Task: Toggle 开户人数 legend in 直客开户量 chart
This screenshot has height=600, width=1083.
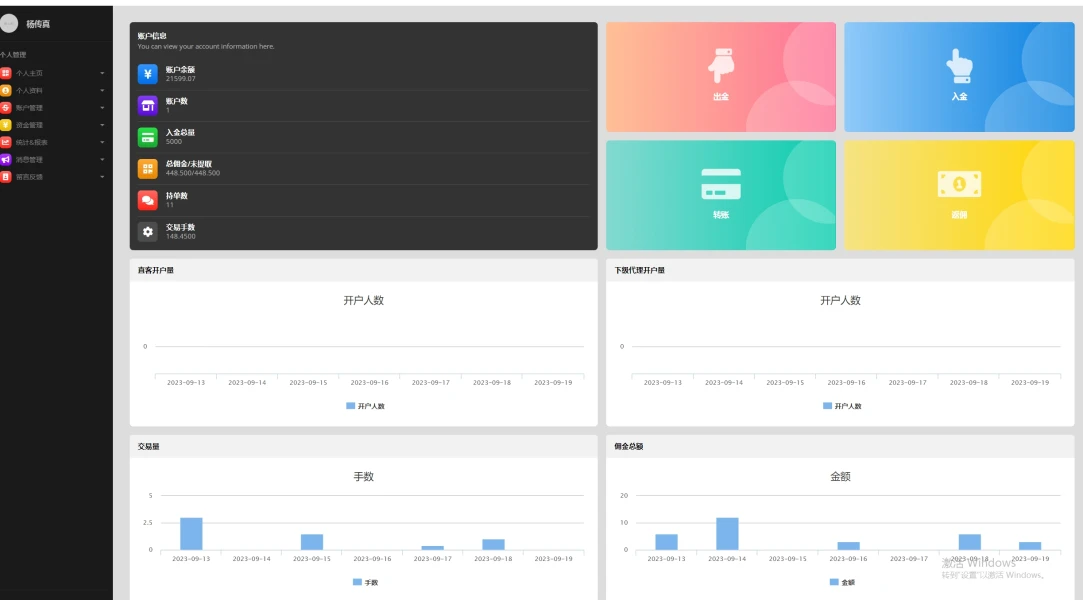Action: 365,406
